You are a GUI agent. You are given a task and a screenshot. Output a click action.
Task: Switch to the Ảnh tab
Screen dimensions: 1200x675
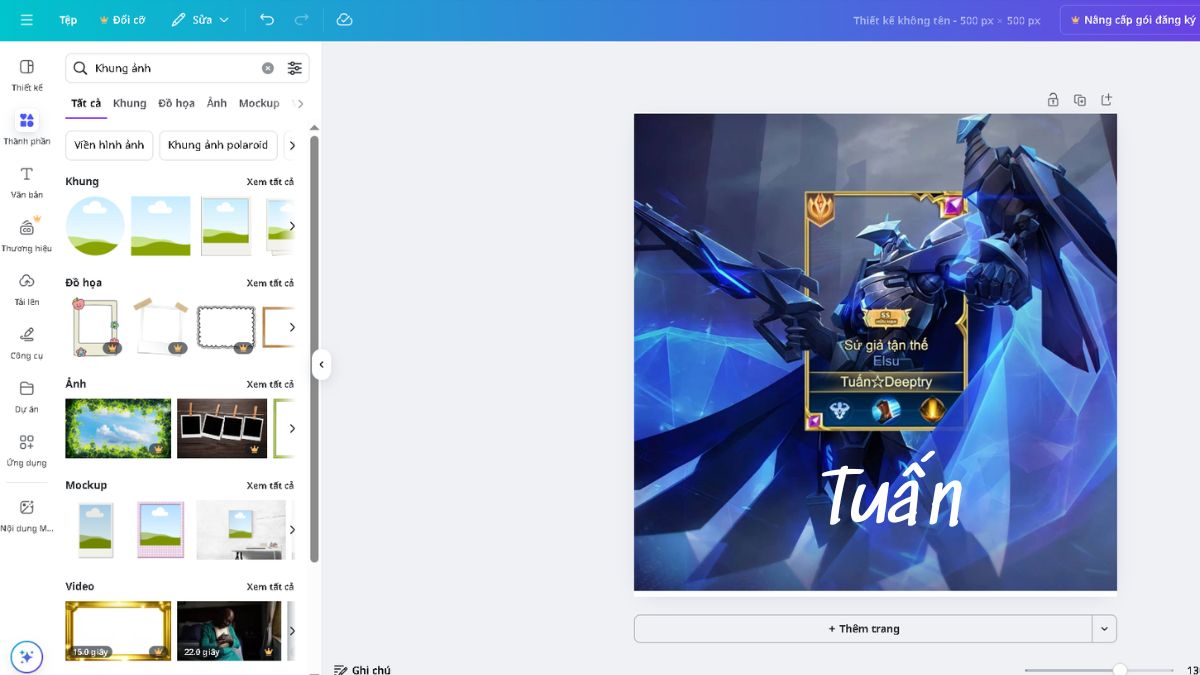(x=217, y=103)
